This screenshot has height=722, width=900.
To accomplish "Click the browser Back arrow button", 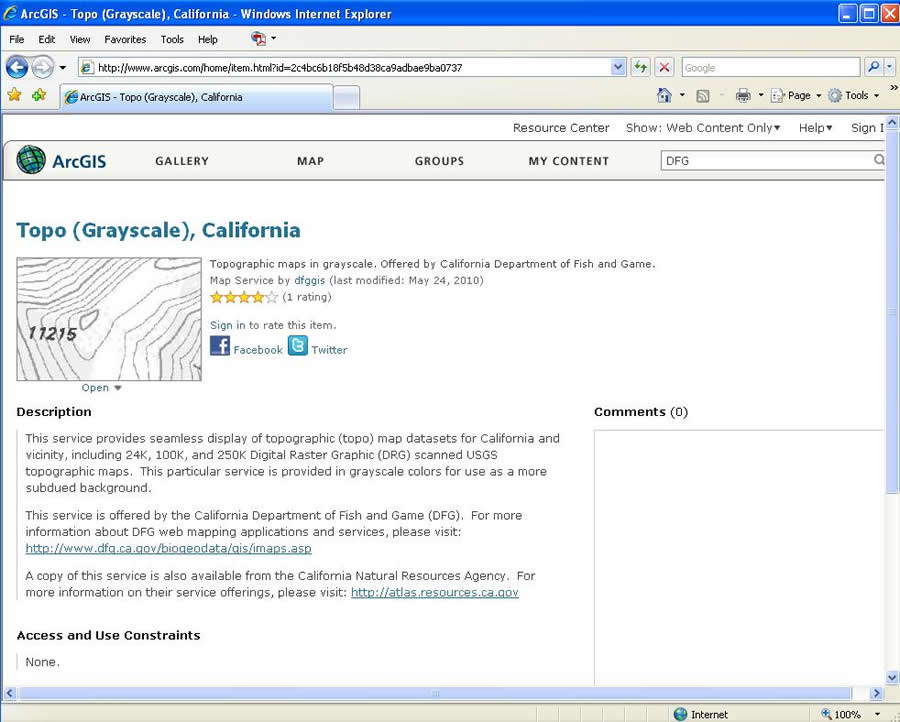I will pyautogui.click(x=17, y=68).
